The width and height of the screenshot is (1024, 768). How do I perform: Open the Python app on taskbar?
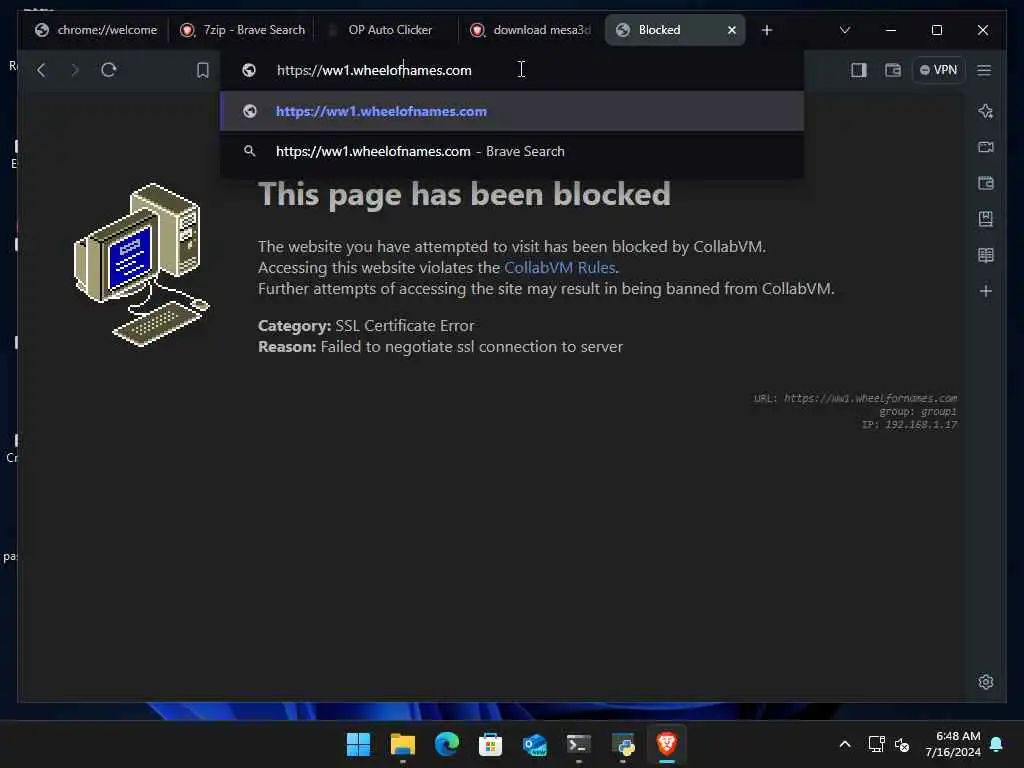click(622, 744)
